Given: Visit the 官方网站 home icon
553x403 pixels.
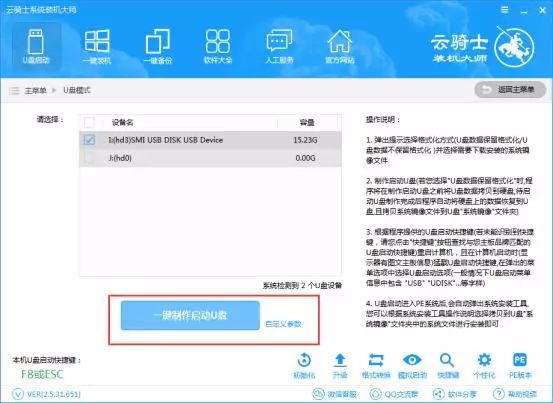Looking at the screenshot, I should [x=339, y=47].
